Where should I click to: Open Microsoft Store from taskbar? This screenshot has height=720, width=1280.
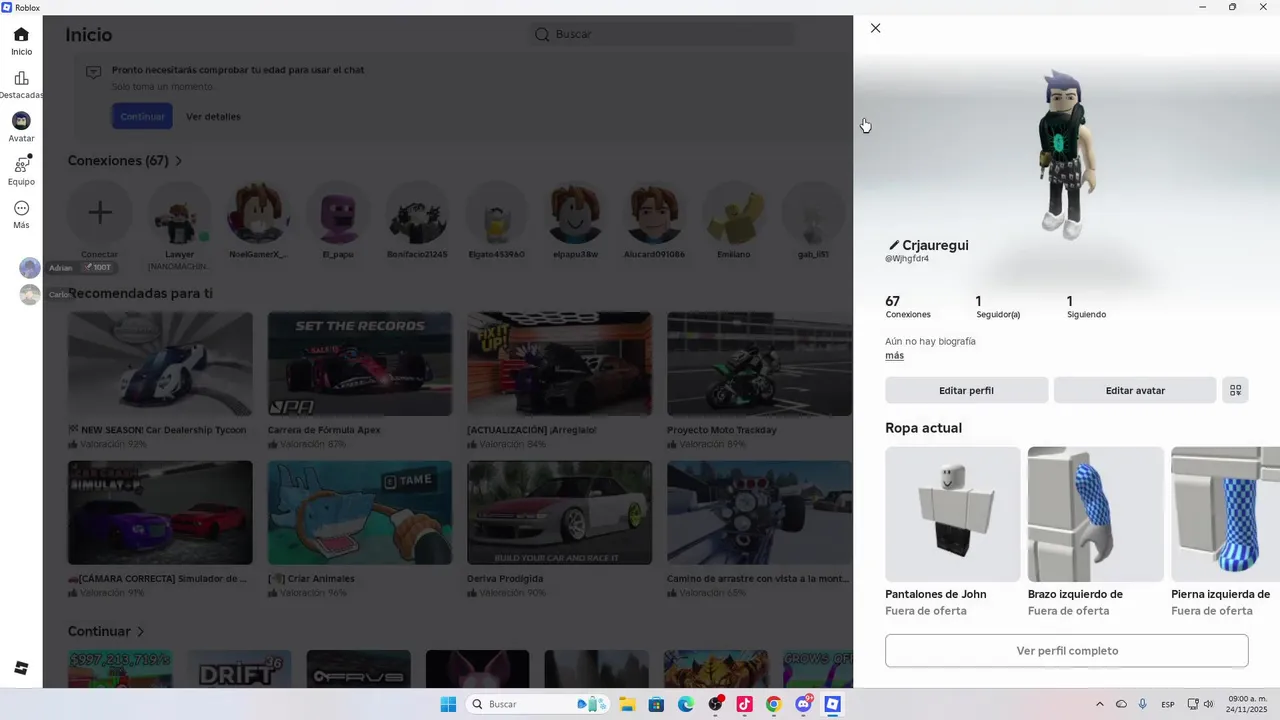(656, 704)
